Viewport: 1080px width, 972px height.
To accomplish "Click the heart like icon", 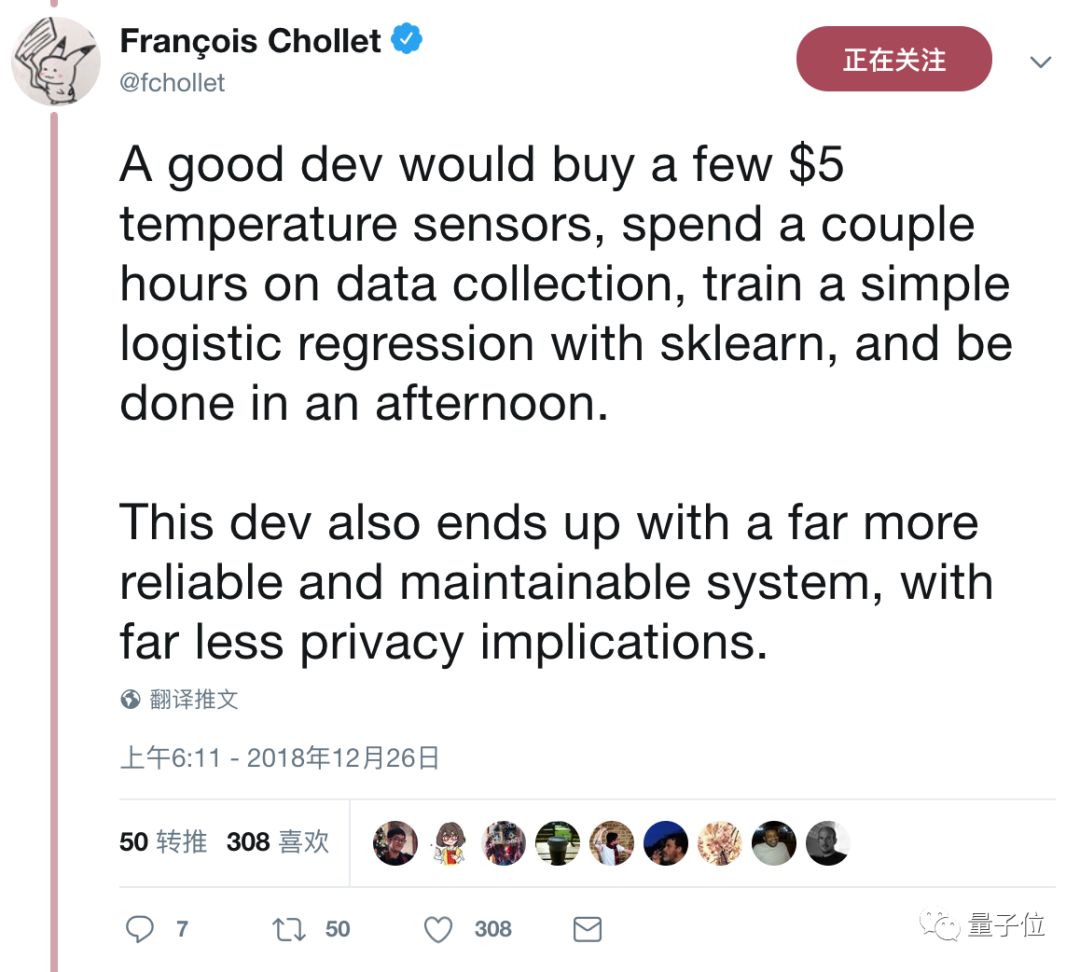I will click(x=438, y=929).
